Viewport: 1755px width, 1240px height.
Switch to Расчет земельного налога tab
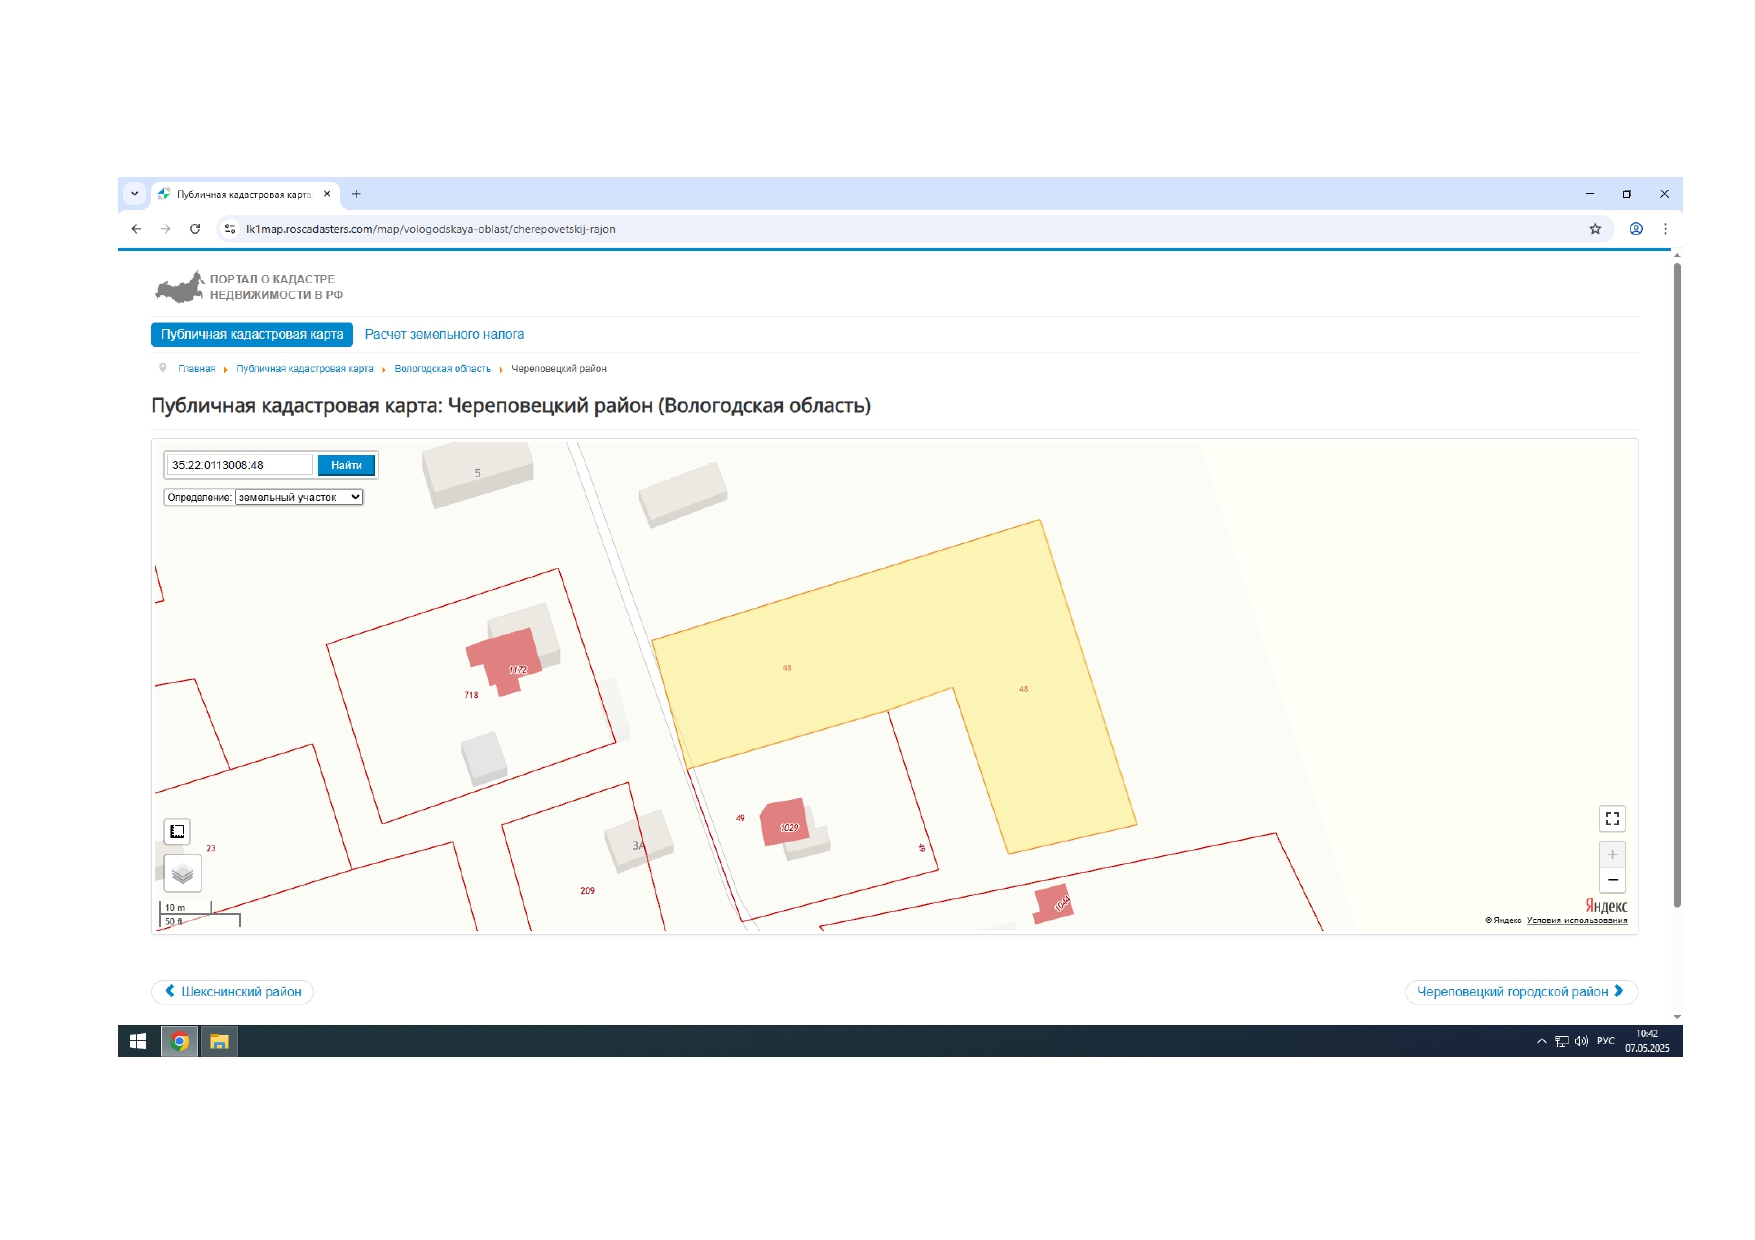click(x=444, y=334)
